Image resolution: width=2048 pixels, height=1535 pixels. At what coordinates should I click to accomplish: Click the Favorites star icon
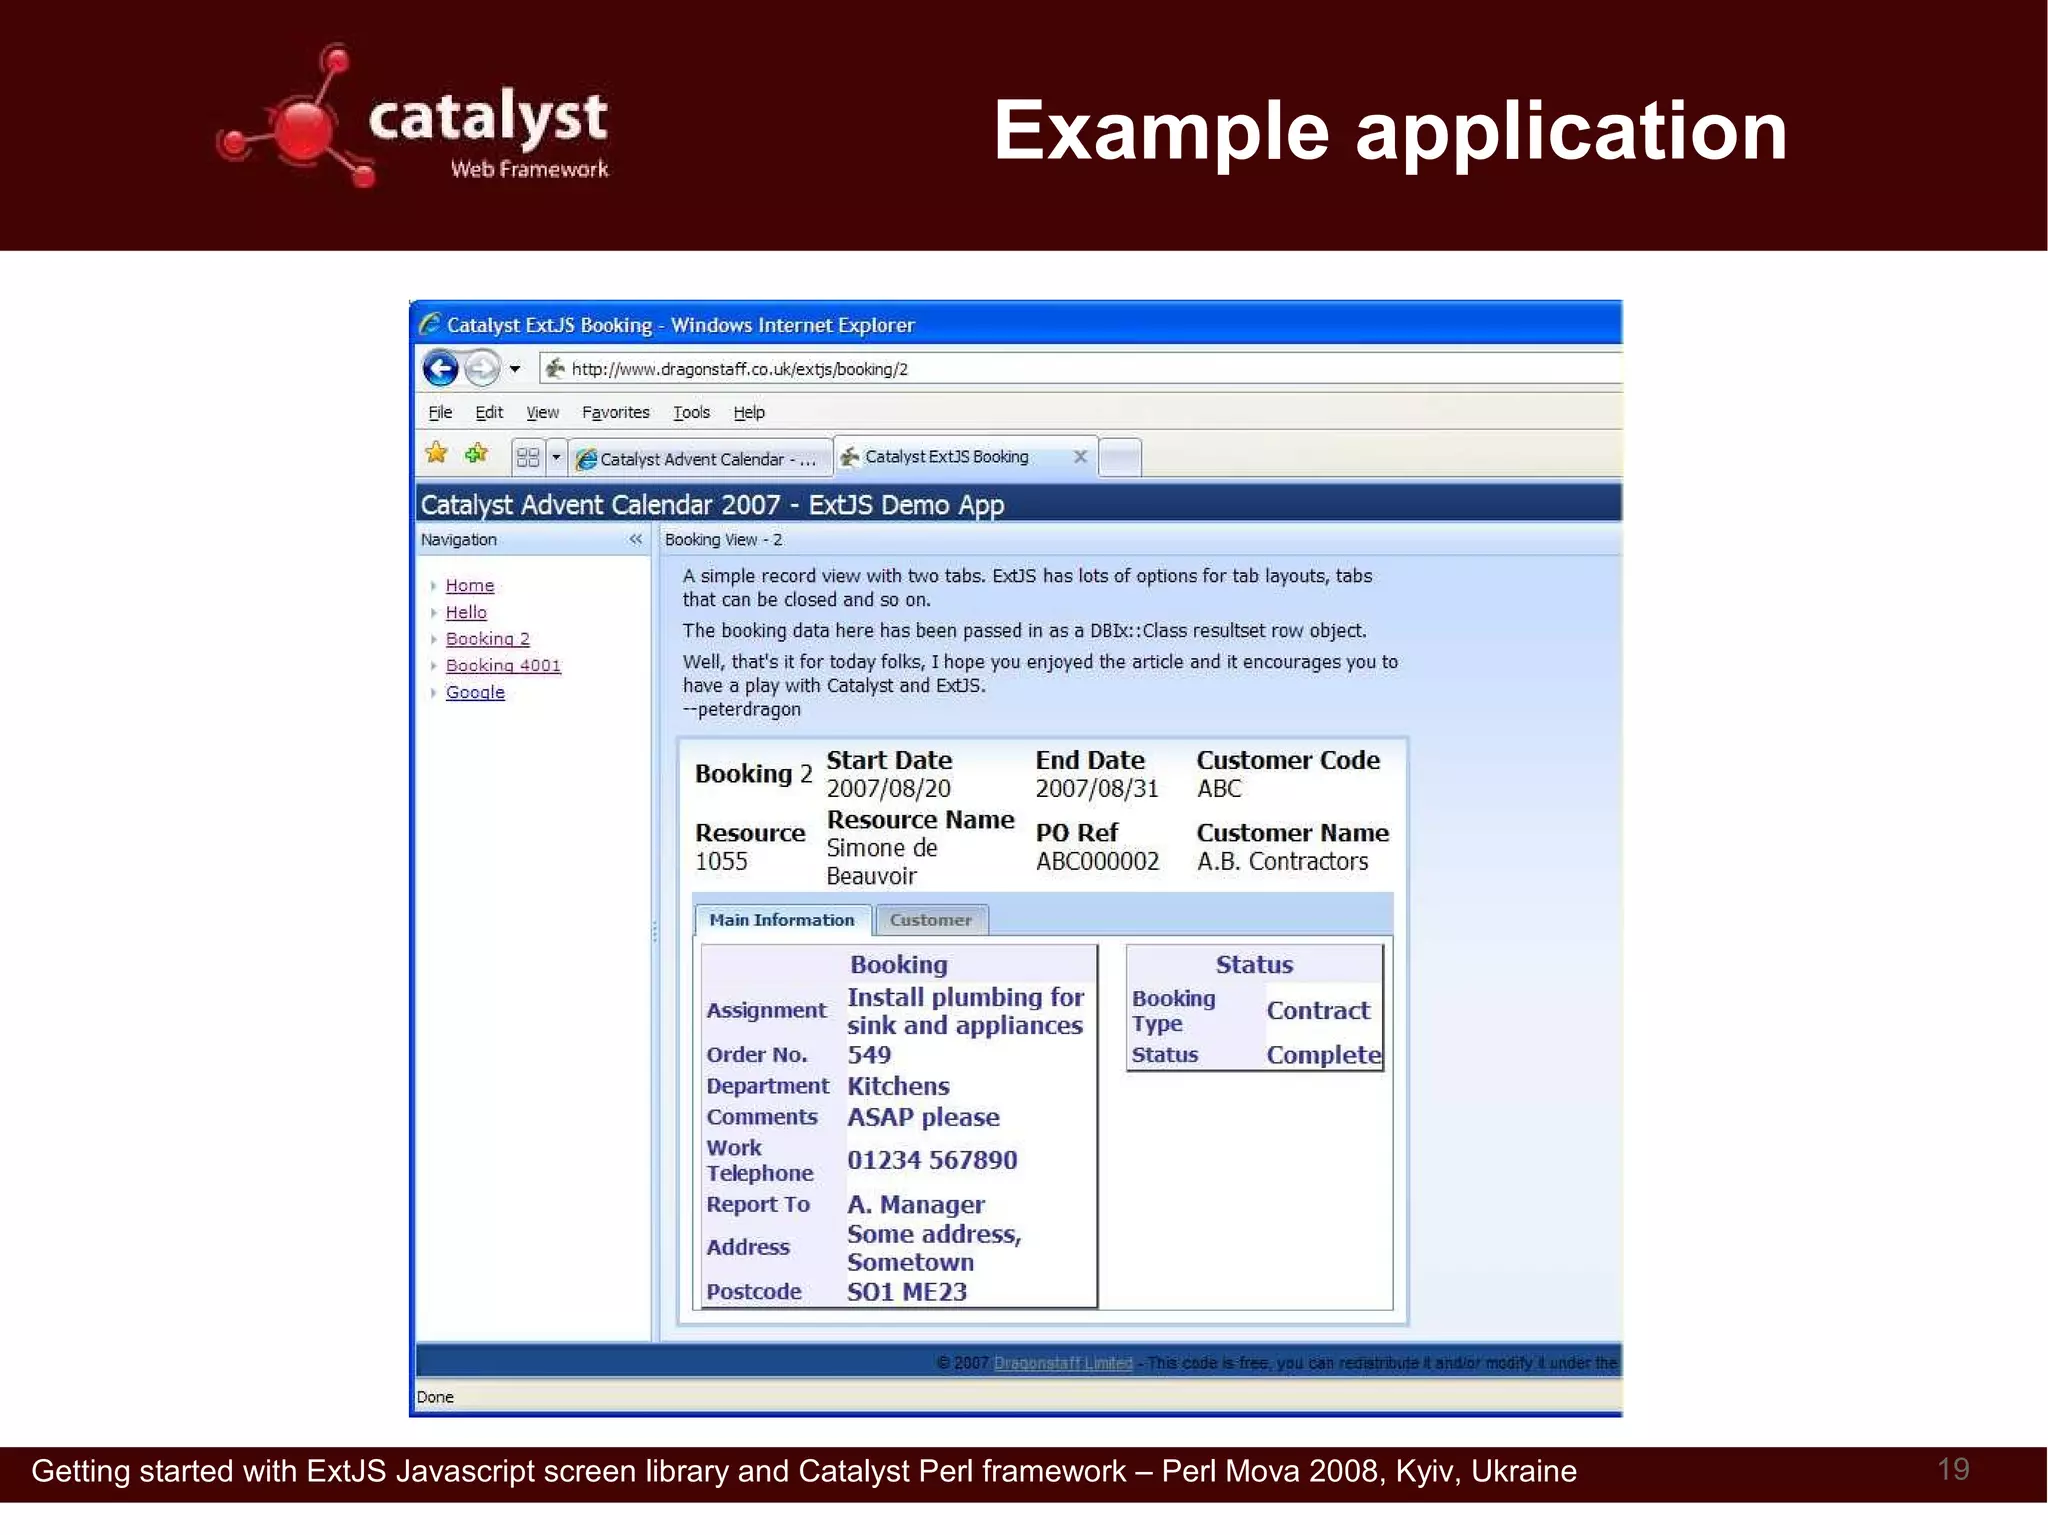pos(436,454)
